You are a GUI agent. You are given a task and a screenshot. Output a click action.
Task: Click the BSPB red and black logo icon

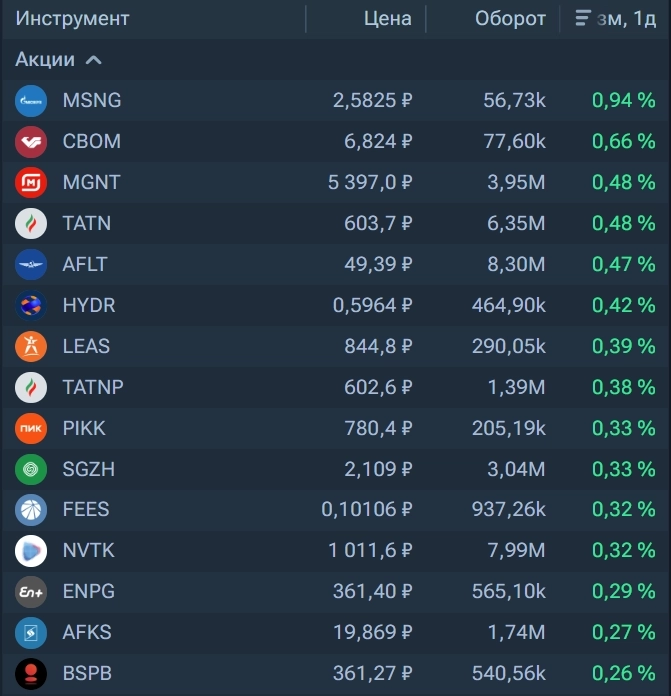pyautogui.click(x=31, y=673)
